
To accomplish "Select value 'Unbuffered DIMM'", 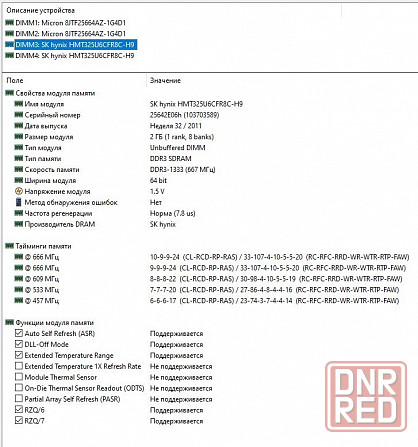I will pyautogui.click(x=178, y=148).
